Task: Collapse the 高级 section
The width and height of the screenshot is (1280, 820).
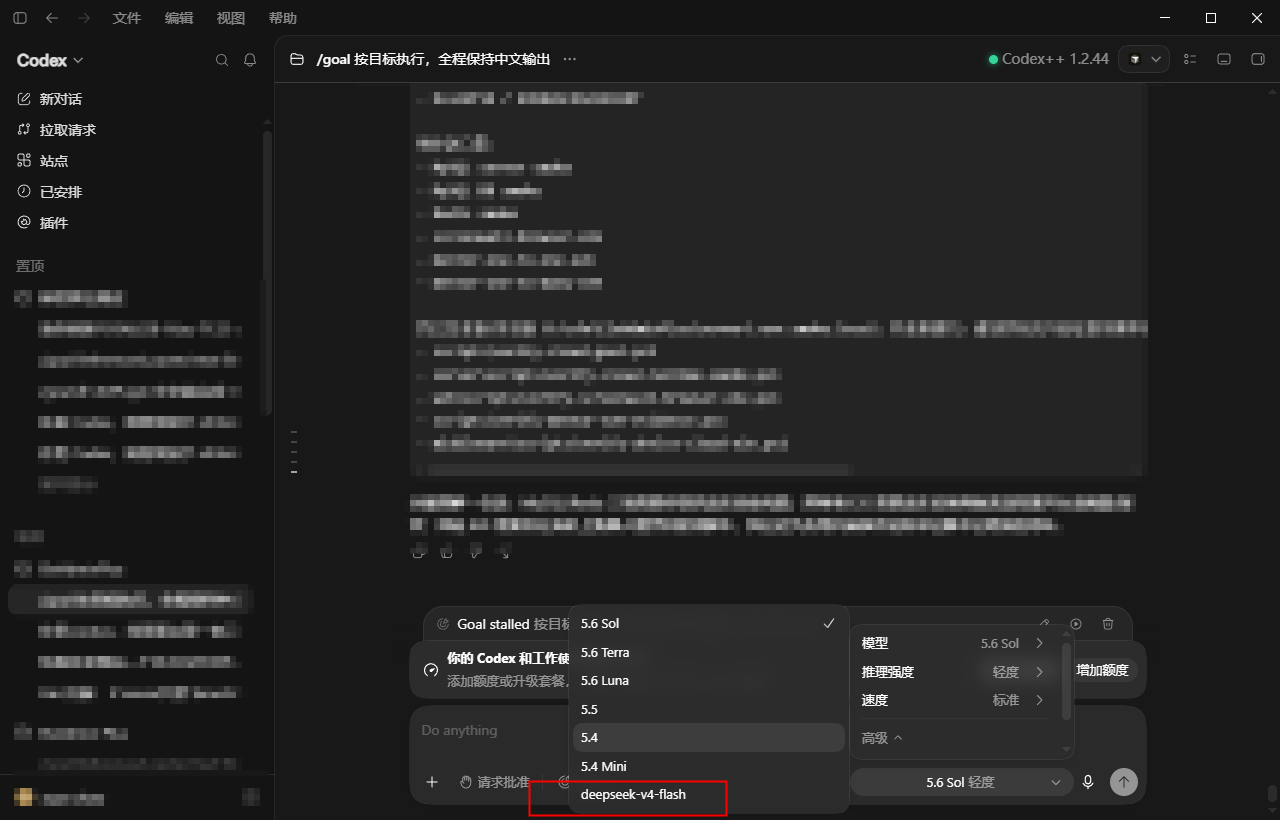Action: coord(882,738)
